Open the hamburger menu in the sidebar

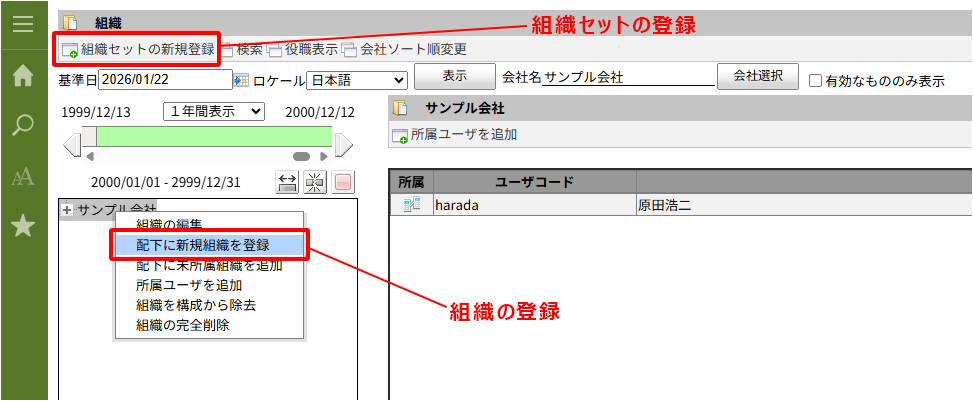pyautogui.click(x=23, y=24)
